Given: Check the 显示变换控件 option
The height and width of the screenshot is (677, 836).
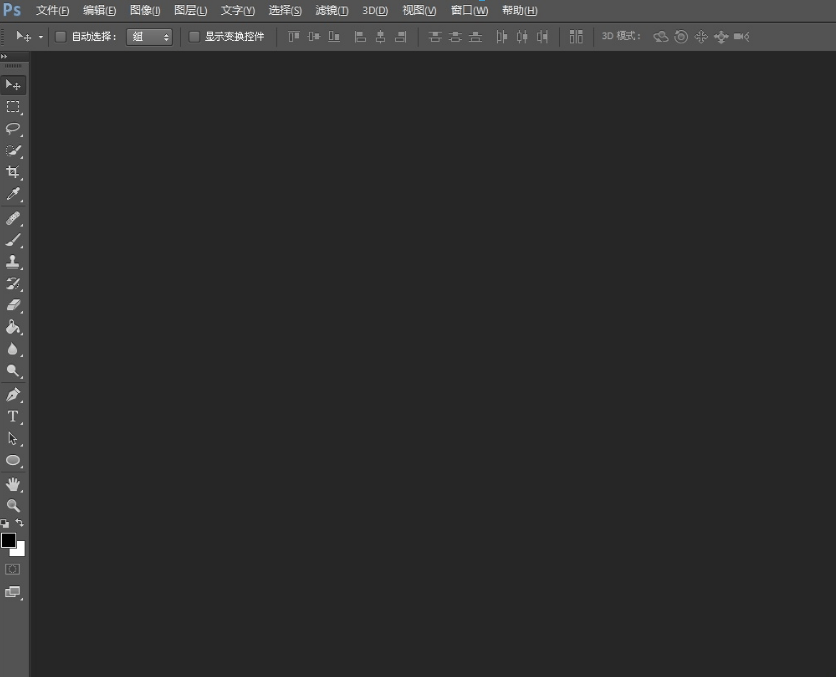Looking at the screenshot, I should pyautogui.click(x=195, y=37).
